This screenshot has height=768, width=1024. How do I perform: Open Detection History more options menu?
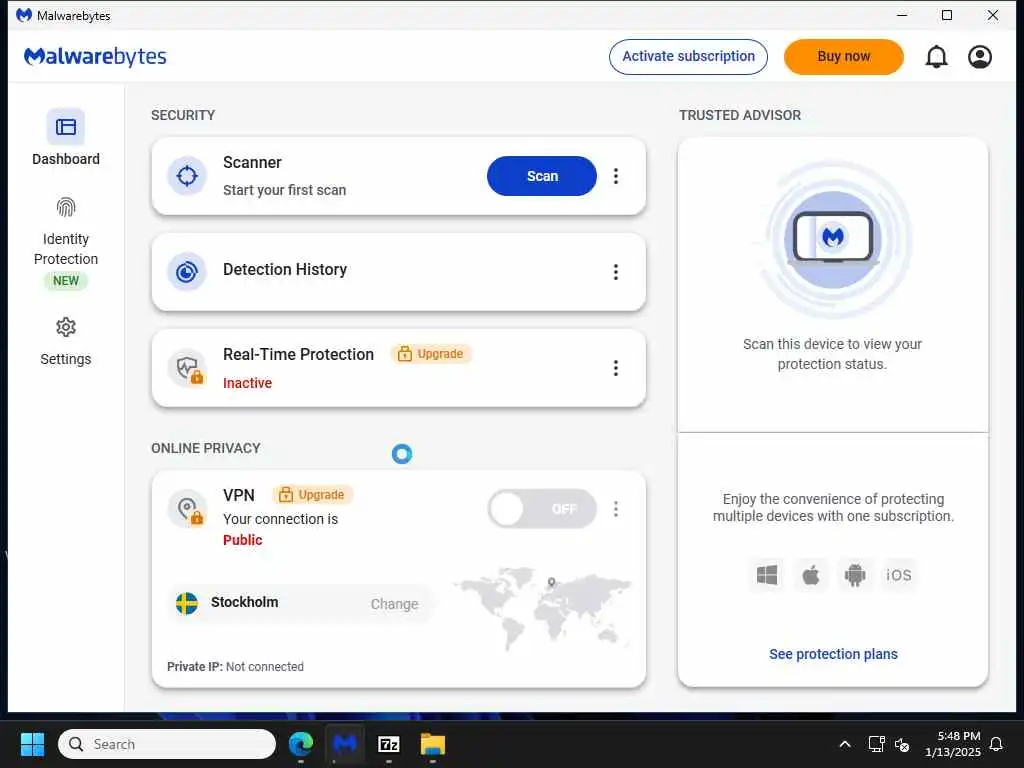[x=615, y=272]
